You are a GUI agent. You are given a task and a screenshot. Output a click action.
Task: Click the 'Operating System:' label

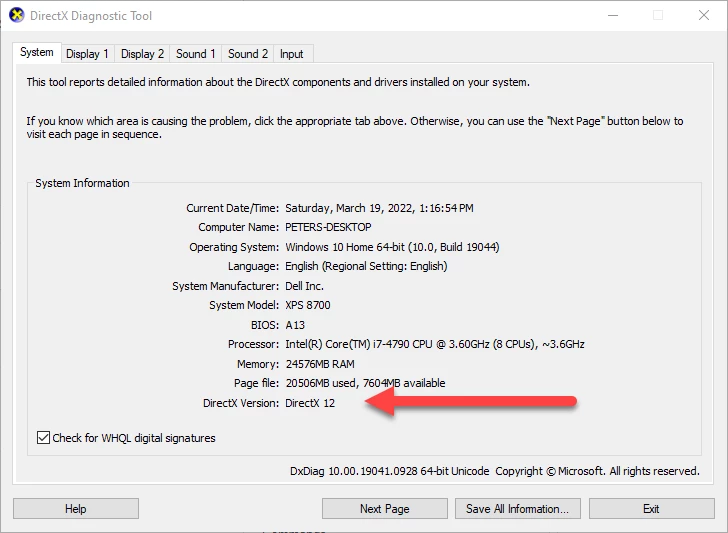pyautogui.click(x=234, y=247)
